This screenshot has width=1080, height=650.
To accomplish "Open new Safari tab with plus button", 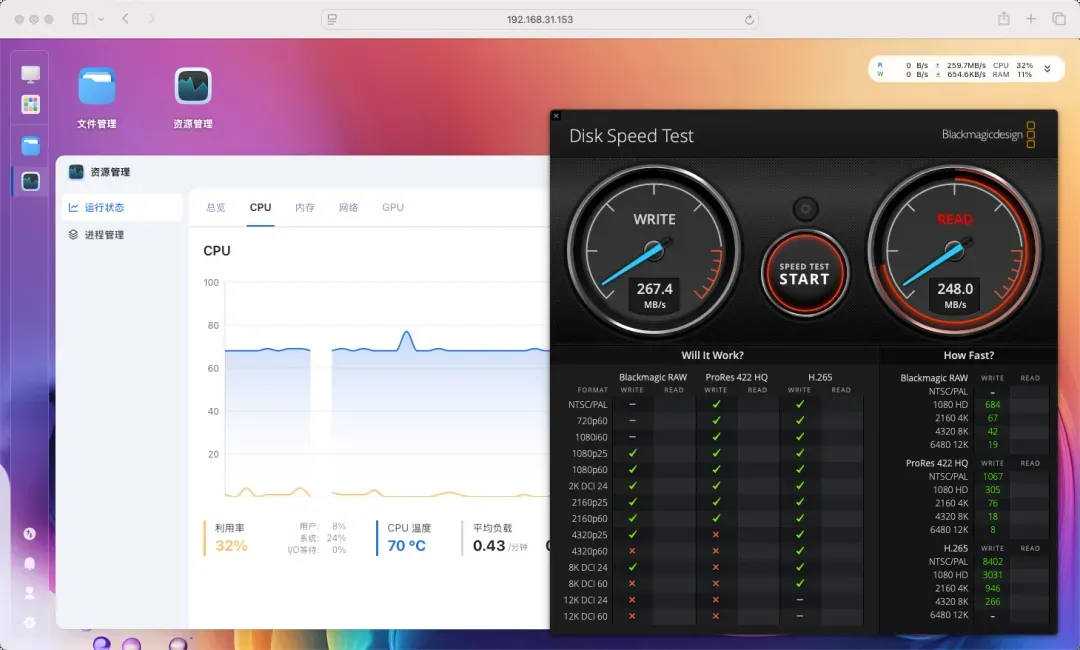I will tap(1031, 19).
